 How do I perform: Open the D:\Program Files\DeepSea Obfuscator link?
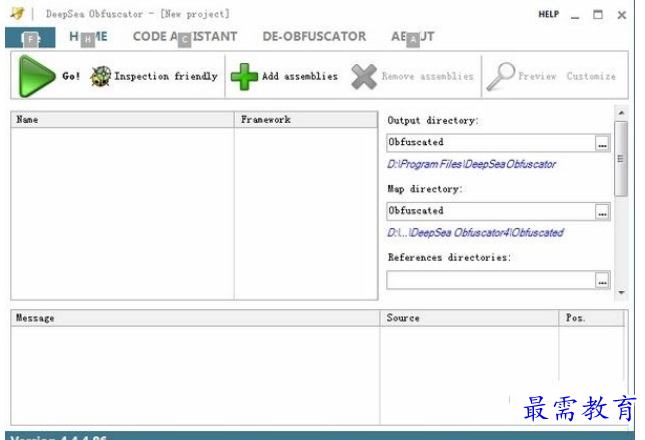pyautogui.click(x=471, y=164)
